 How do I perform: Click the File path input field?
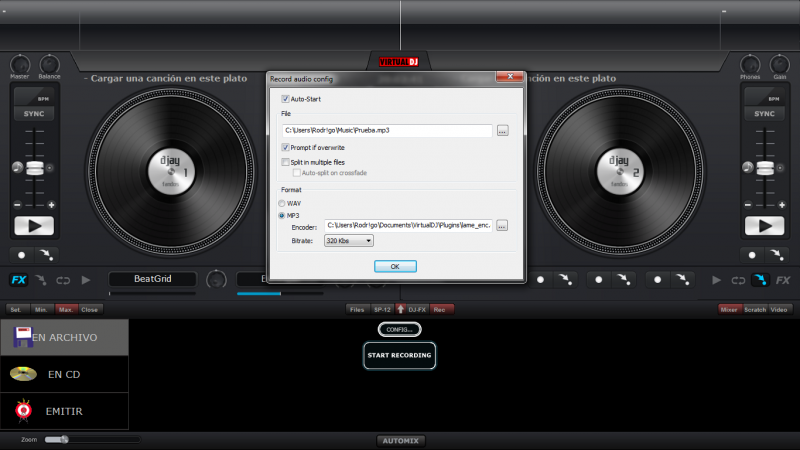pyautogui.click(x=387, y=131)
